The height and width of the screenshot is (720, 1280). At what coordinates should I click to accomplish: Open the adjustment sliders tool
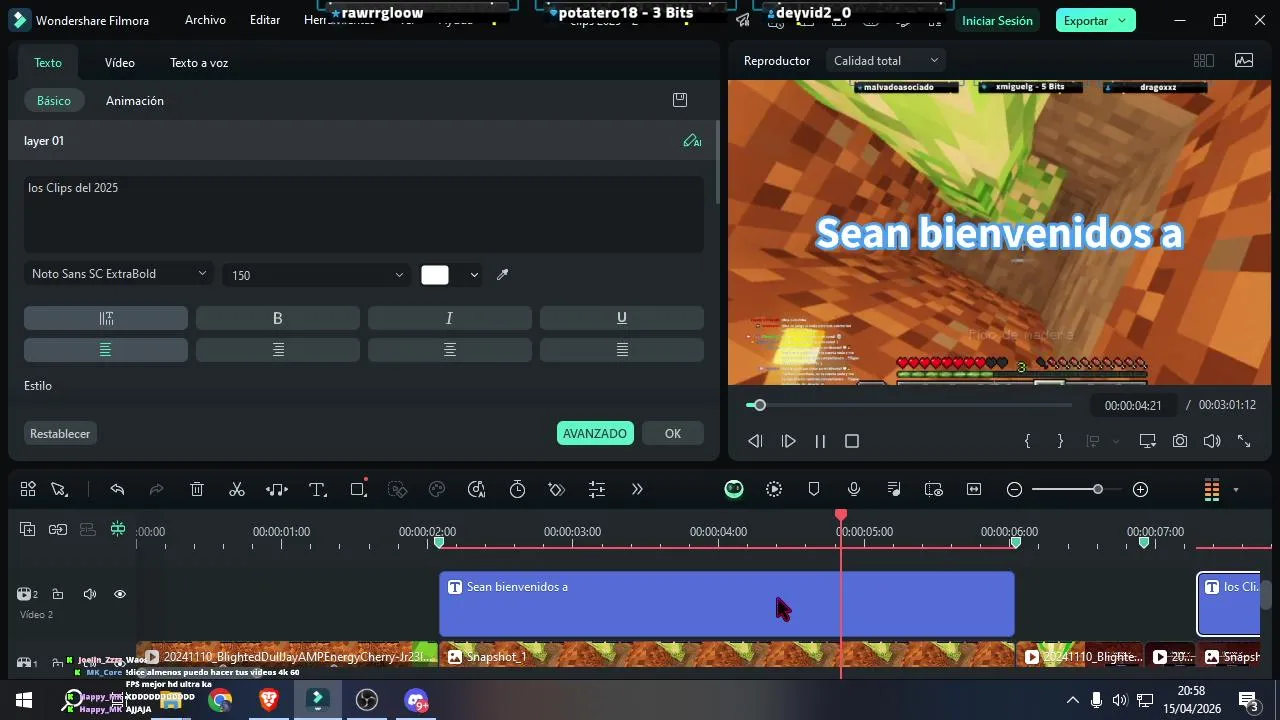597,489
